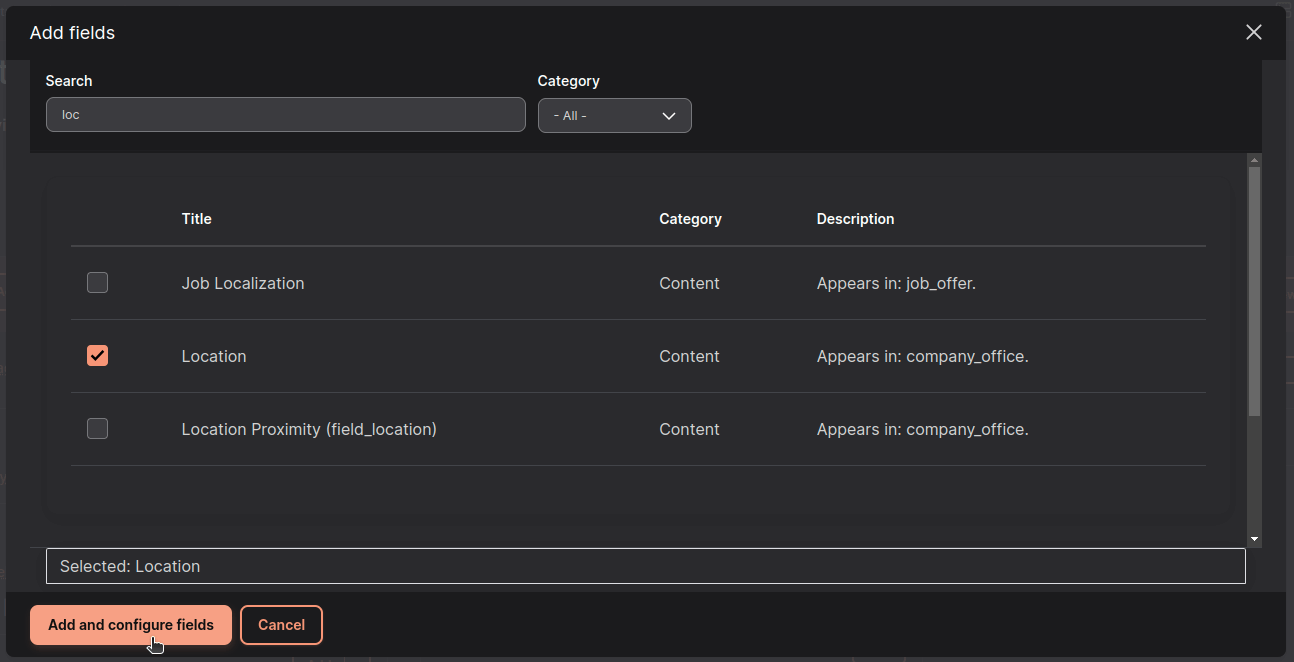Screen dimensions: 1294x662
Task: Click 'Appears in: job_offer.' description text
Action: pos(896,283)
